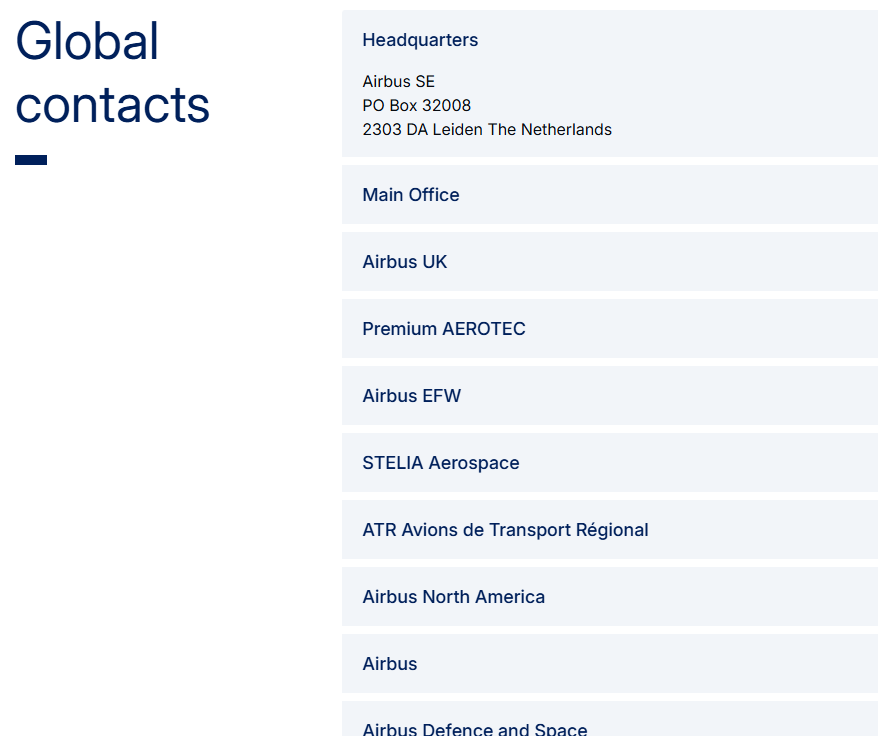Expand the Airbus EFW entry
The image size is (878, 736).
click(412, 396)
